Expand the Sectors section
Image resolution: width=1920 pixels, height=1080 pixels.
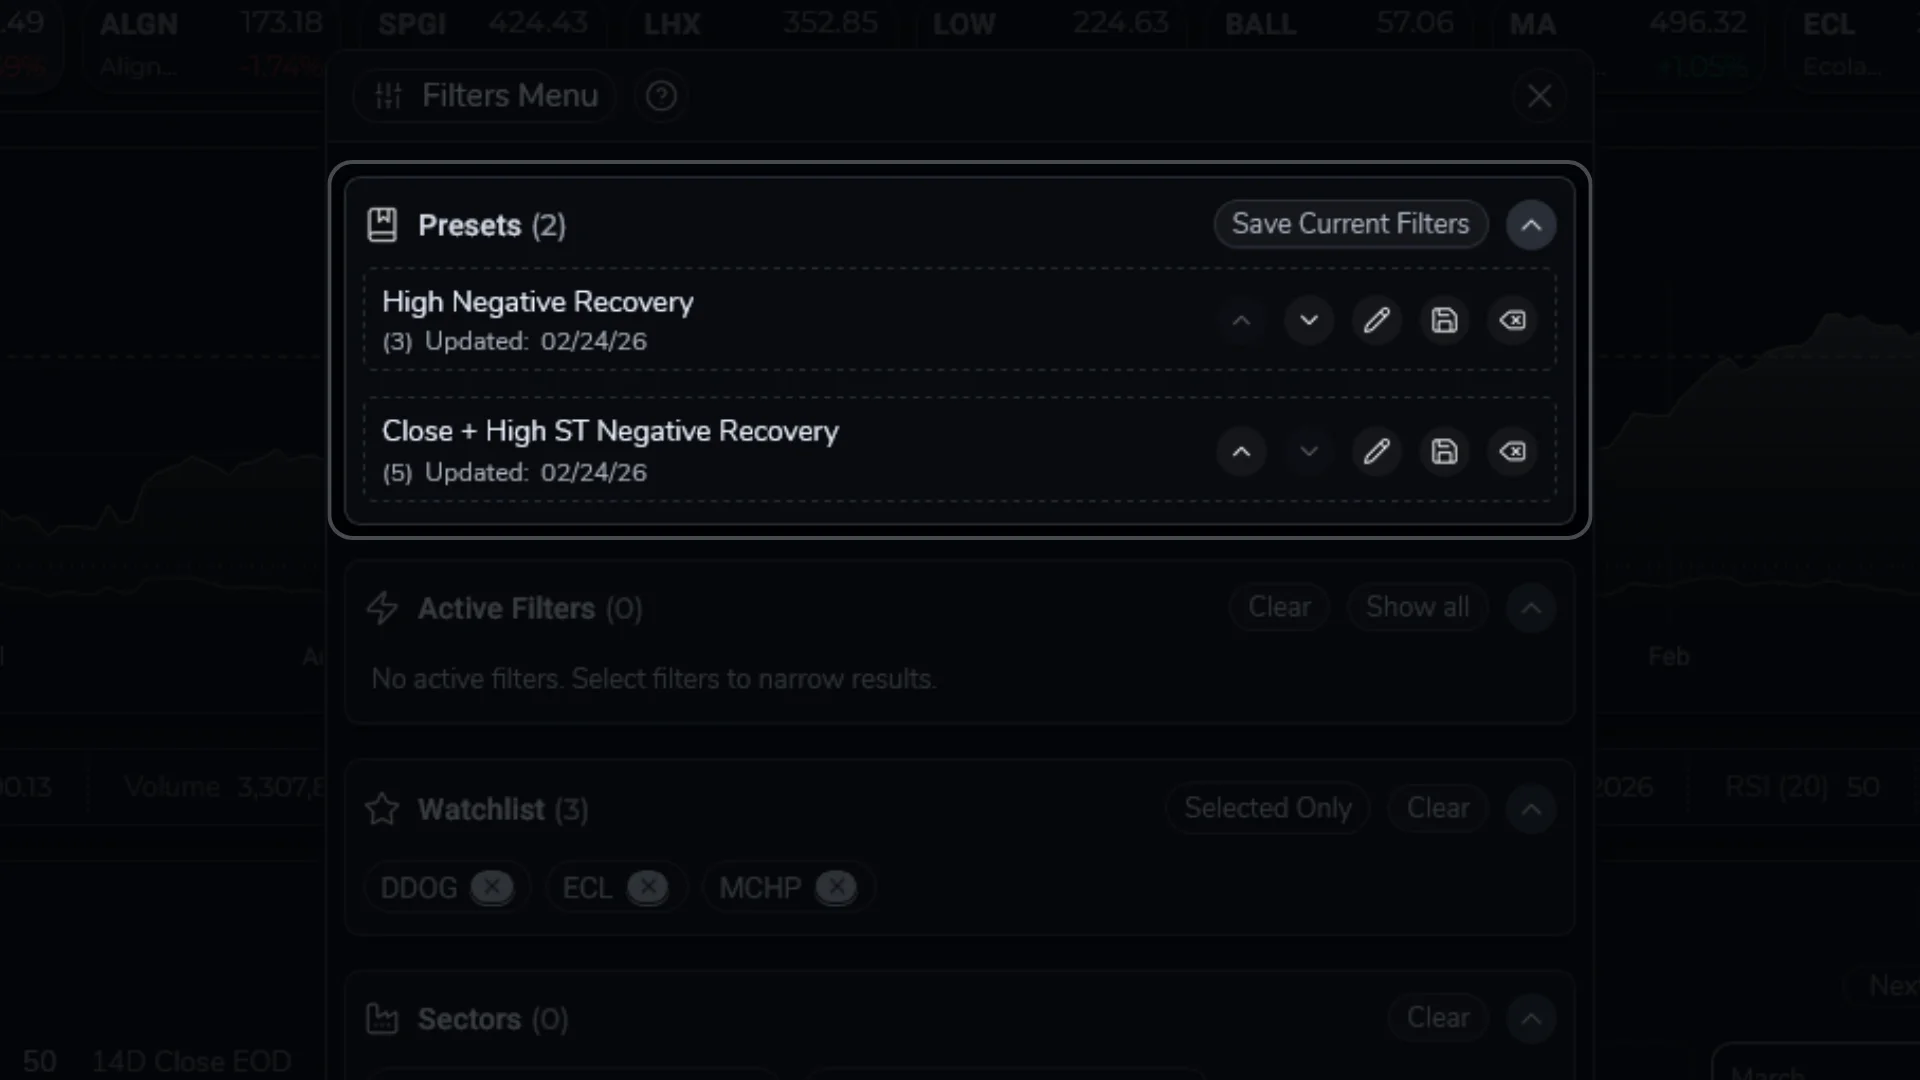(x=1531, y=1018)
